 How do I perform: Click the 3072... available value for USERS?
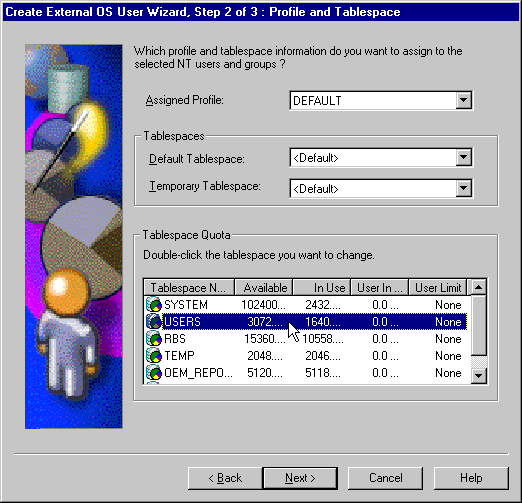coord(265,322)
